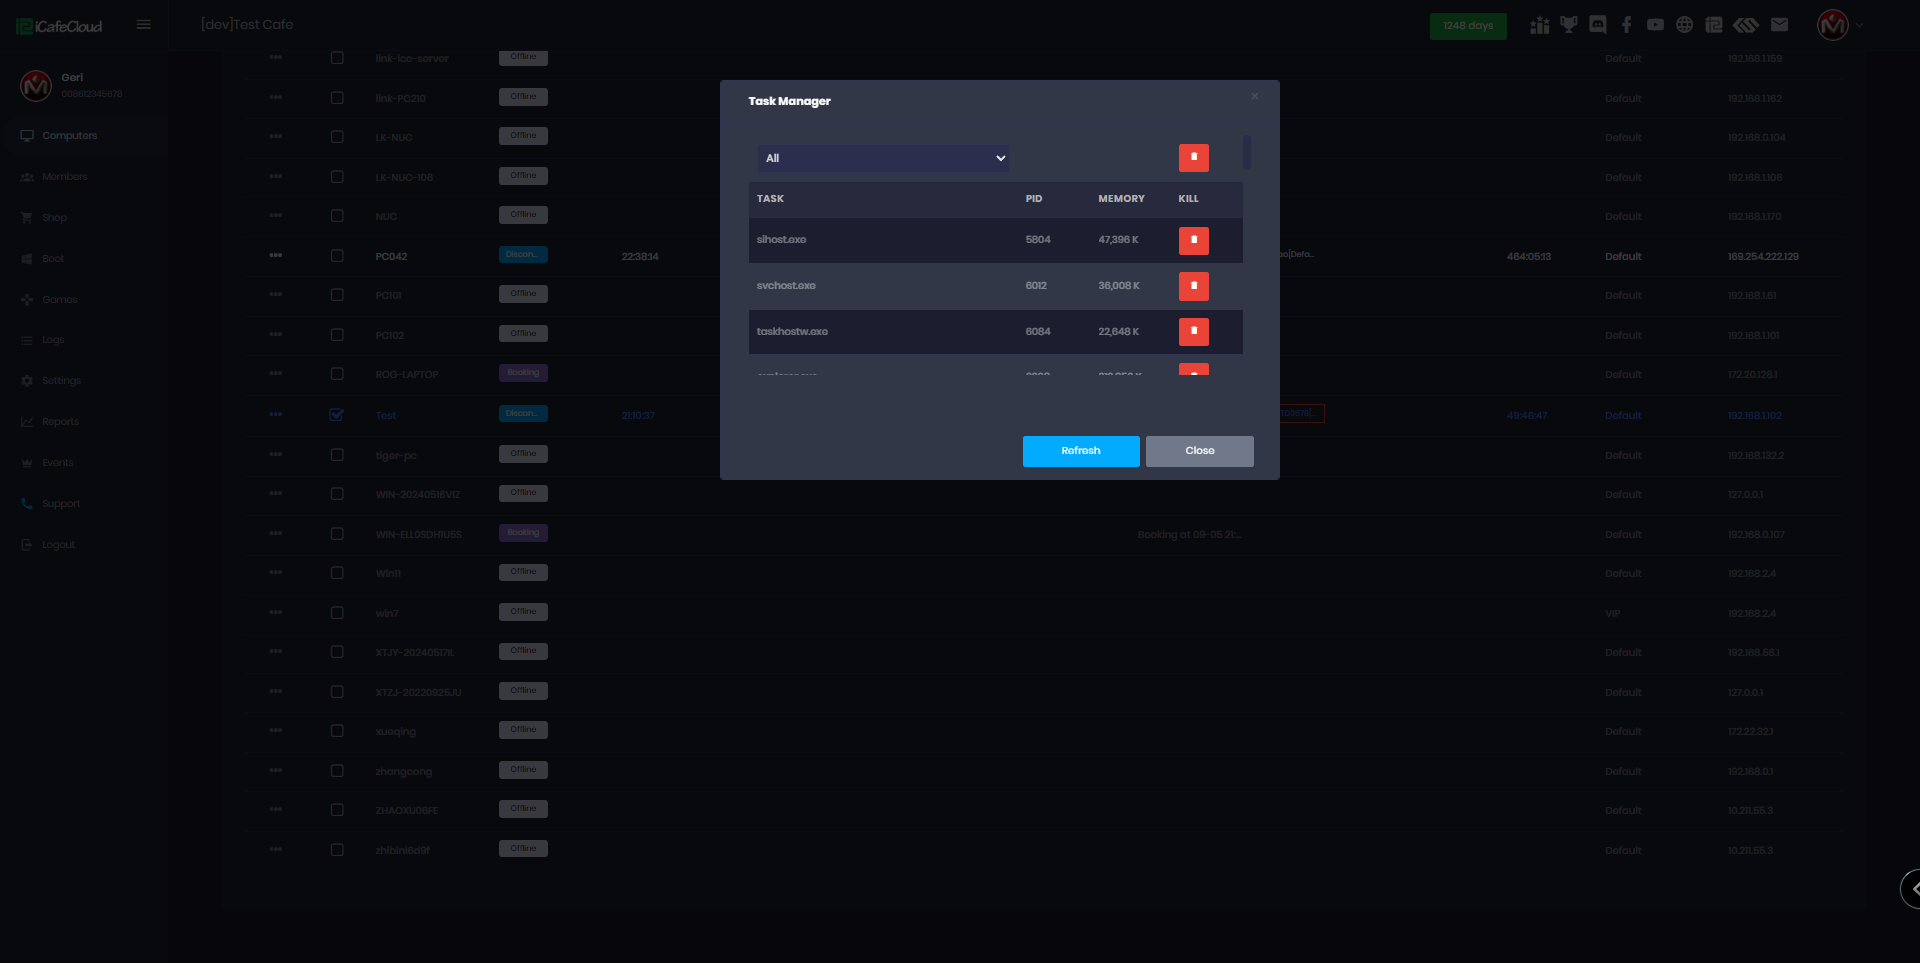Viewport: 1920px width, 963px height.
Task: Select the svchost.exe task name
Action: coord(786,286)
